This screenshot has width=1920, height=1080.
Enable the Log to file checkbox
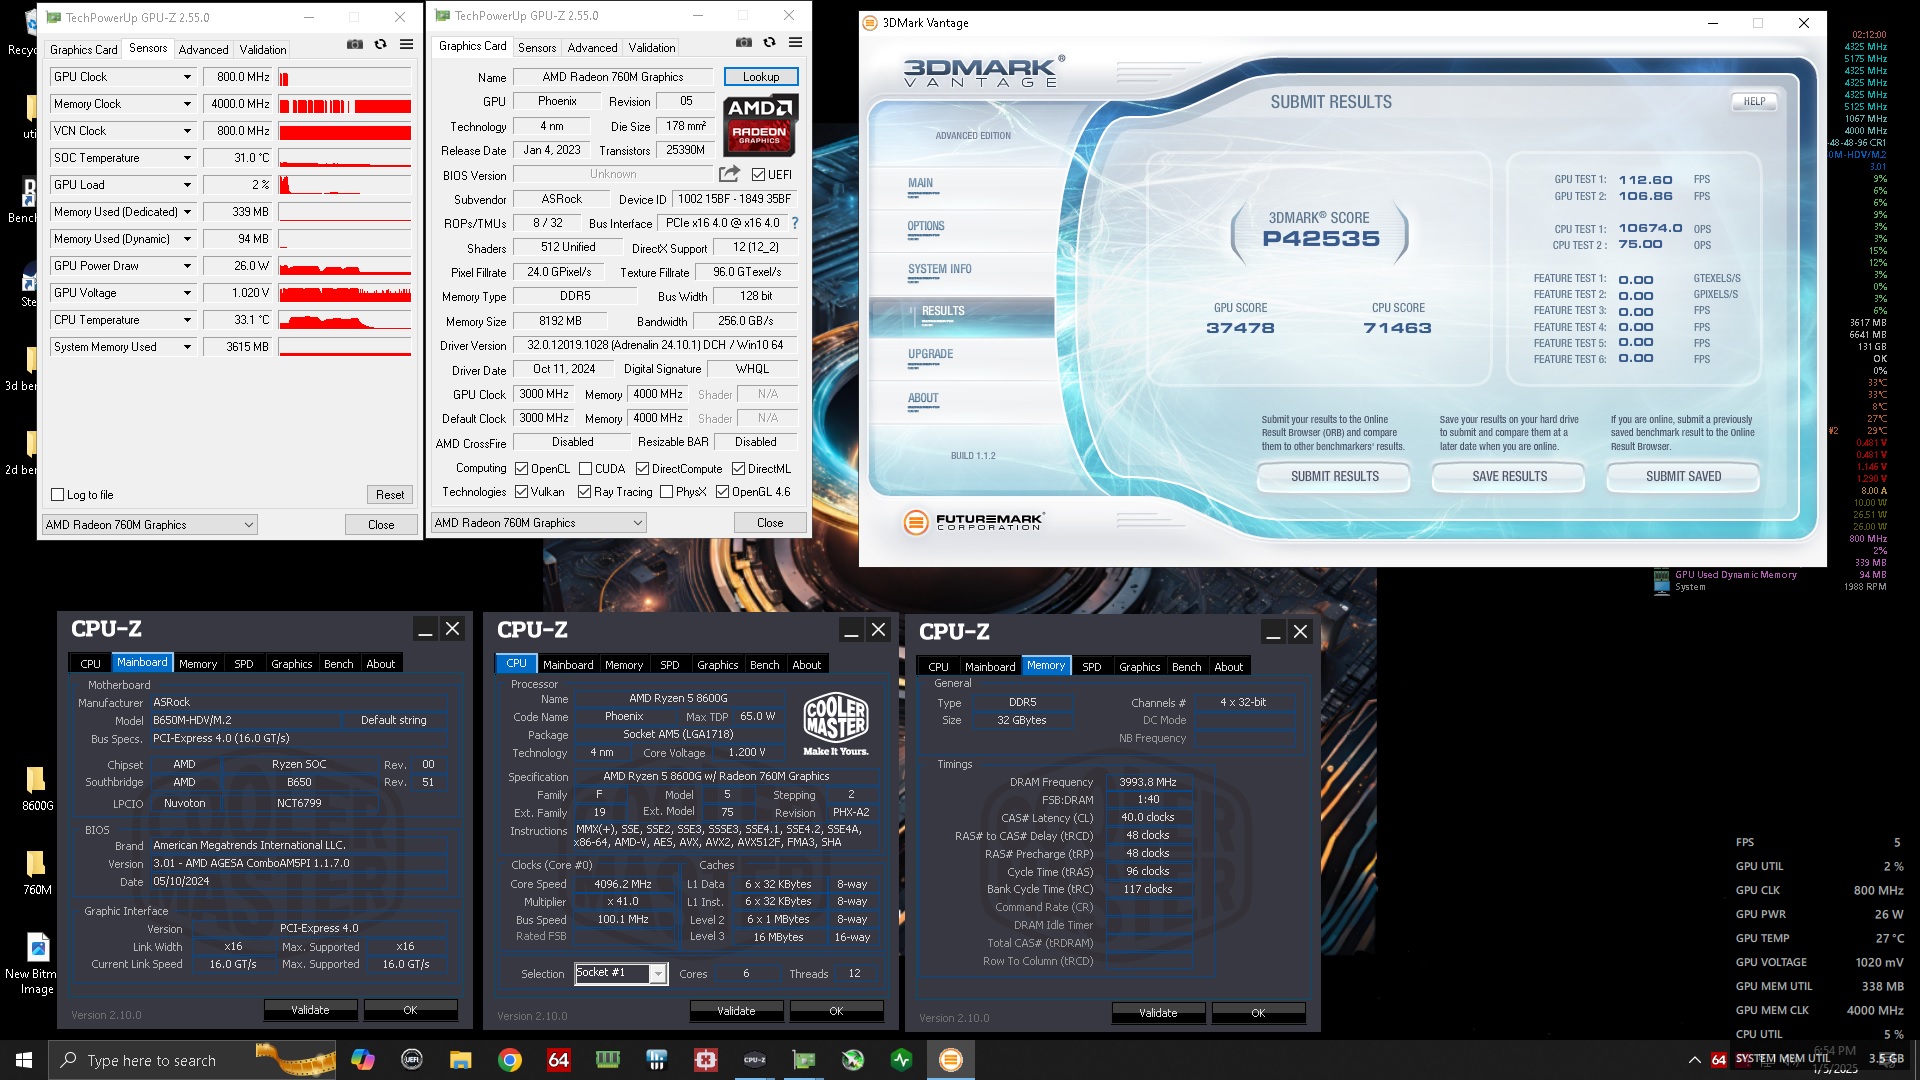pyautogui.click(x=57, y=495)
